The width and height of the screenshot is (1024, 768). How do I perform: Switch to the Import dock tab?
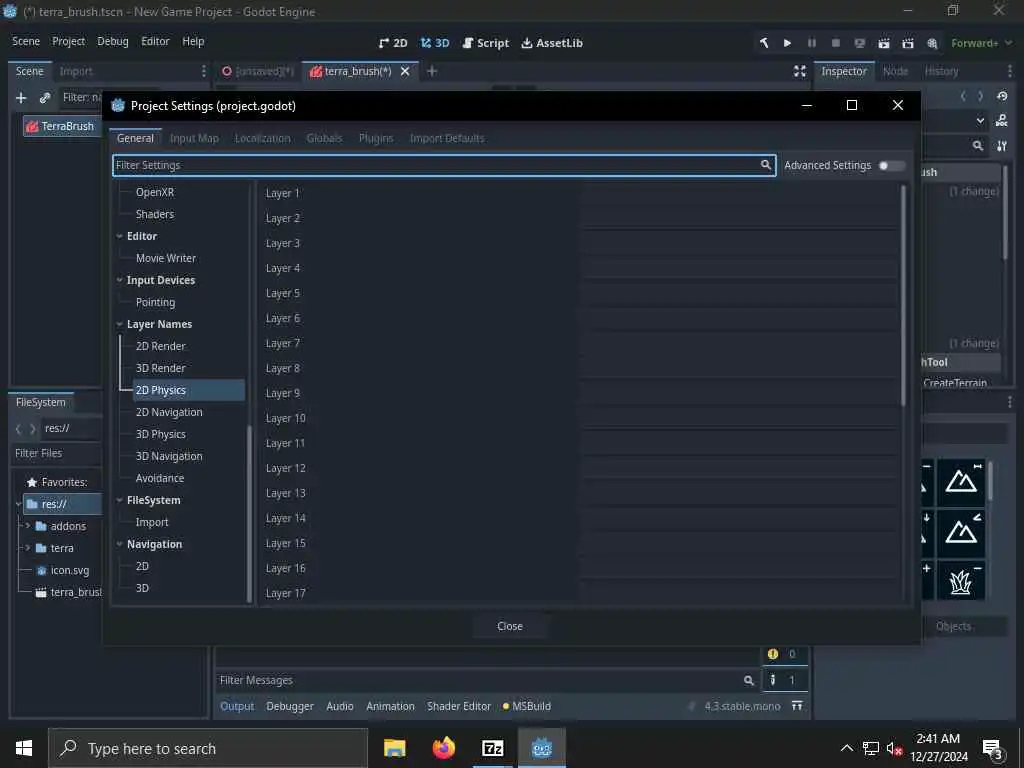[76, 71]
